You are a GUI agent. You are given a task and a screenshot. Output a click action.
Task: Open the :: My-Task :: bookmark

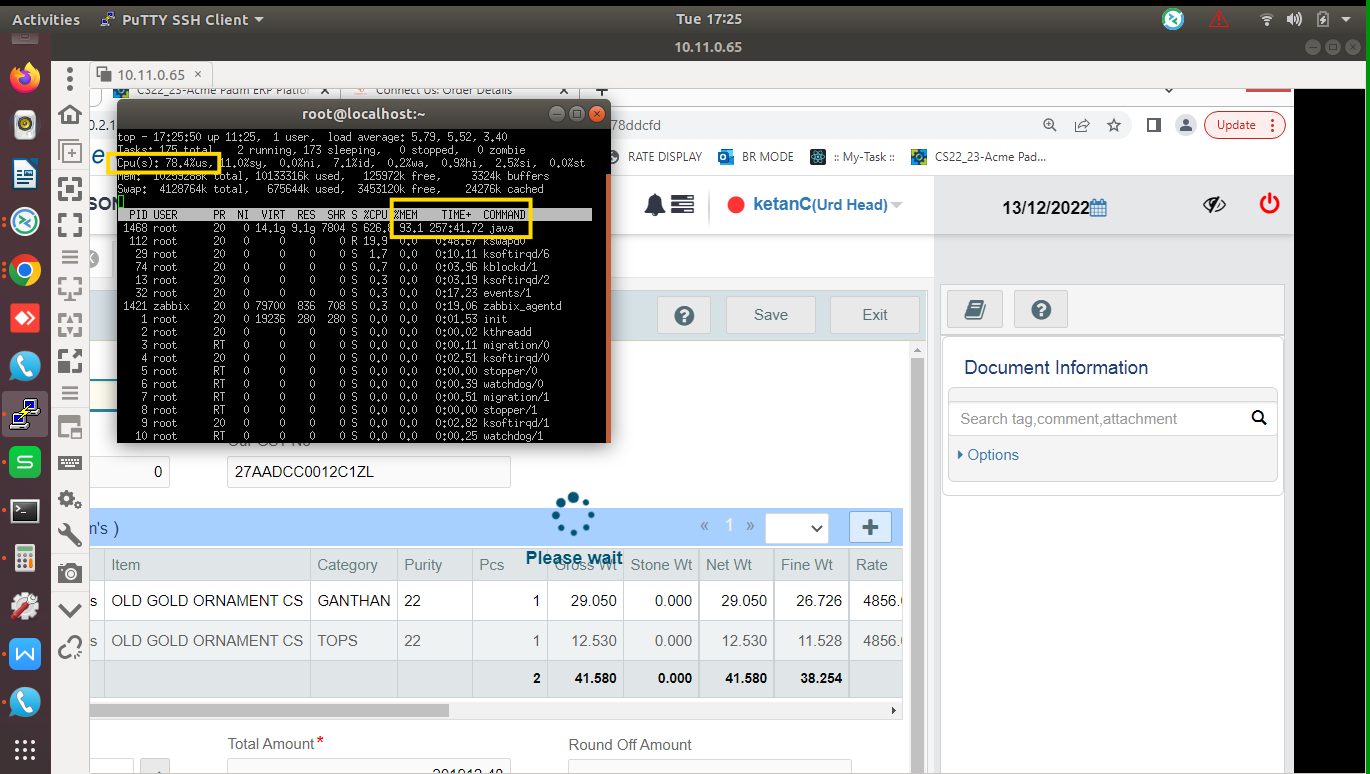pyautogui.click(x=851, y=156)
